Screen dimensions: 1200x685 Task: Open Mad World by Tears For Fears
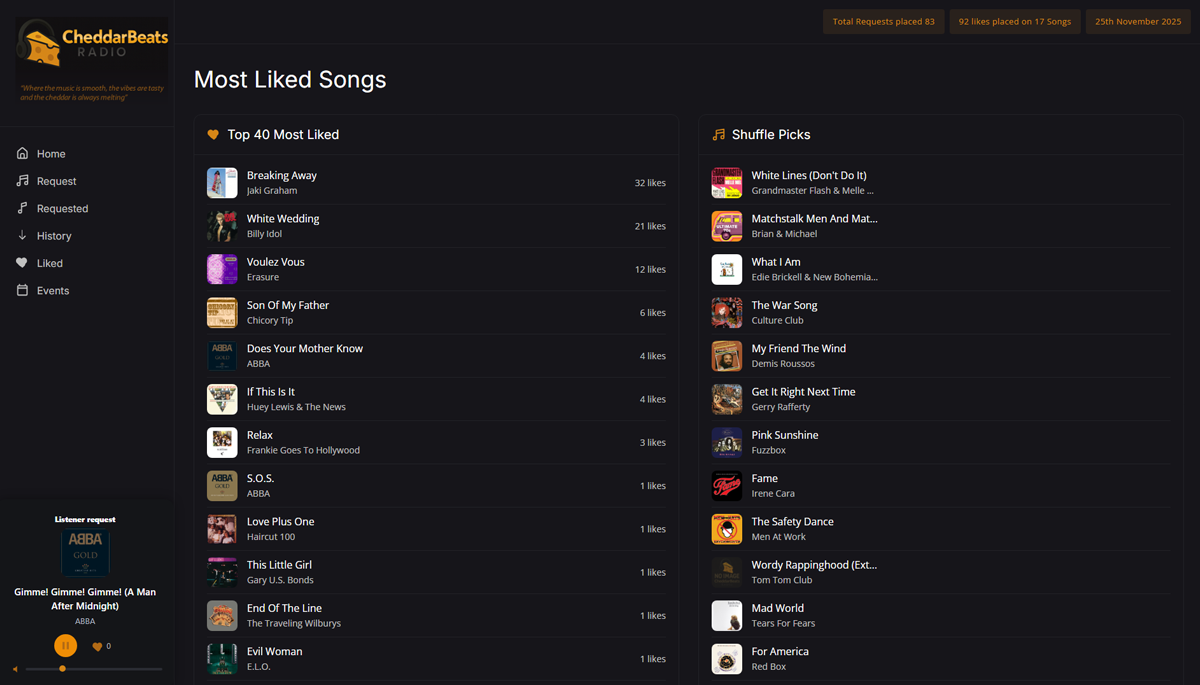[x=778, y=608]
